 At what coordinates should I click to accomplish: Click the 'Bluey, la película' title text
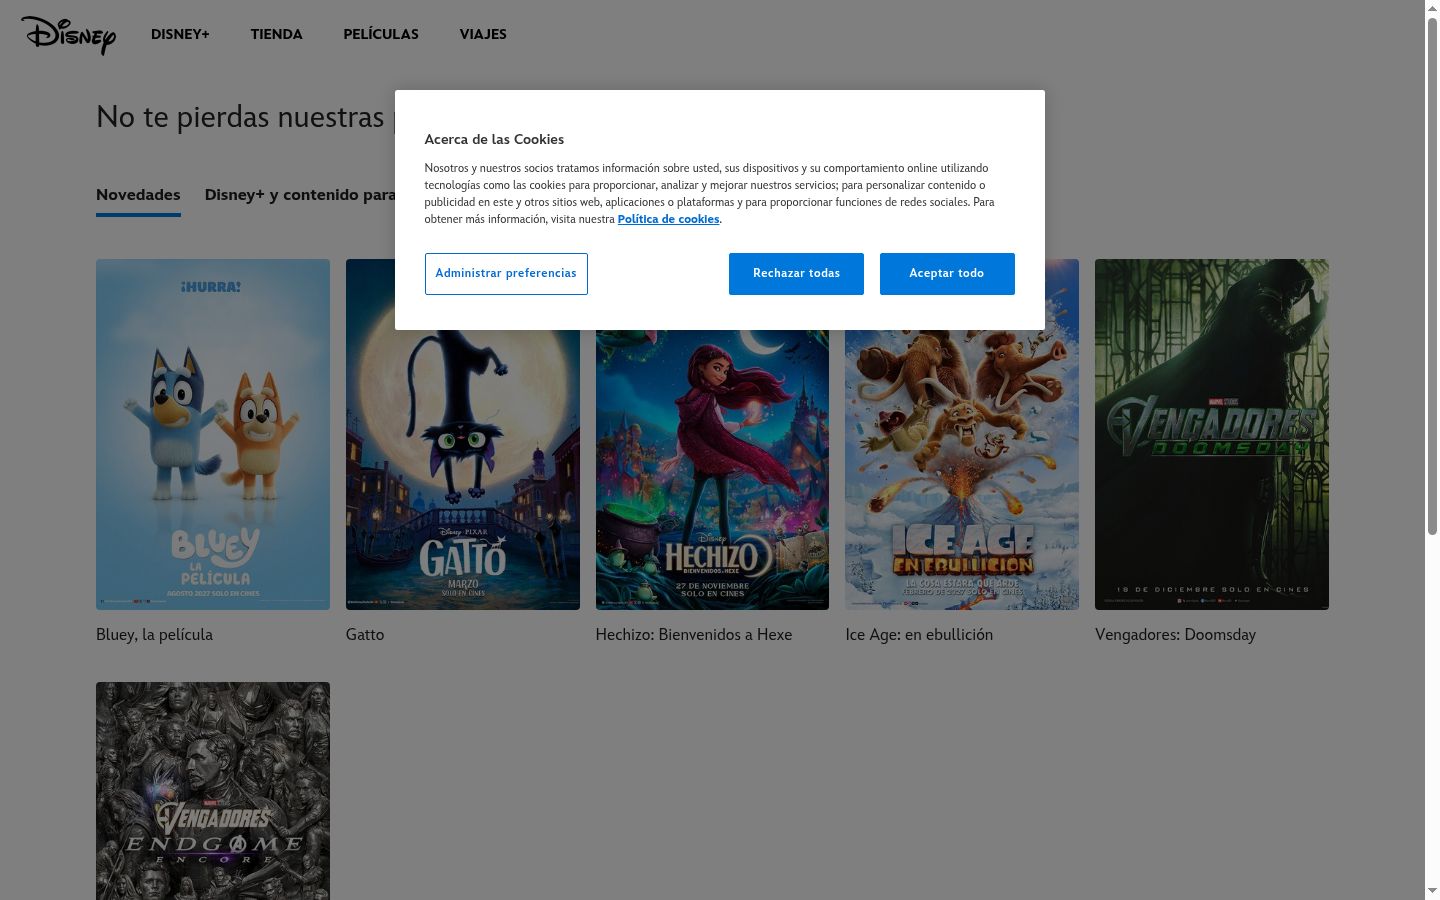[154, 635]
